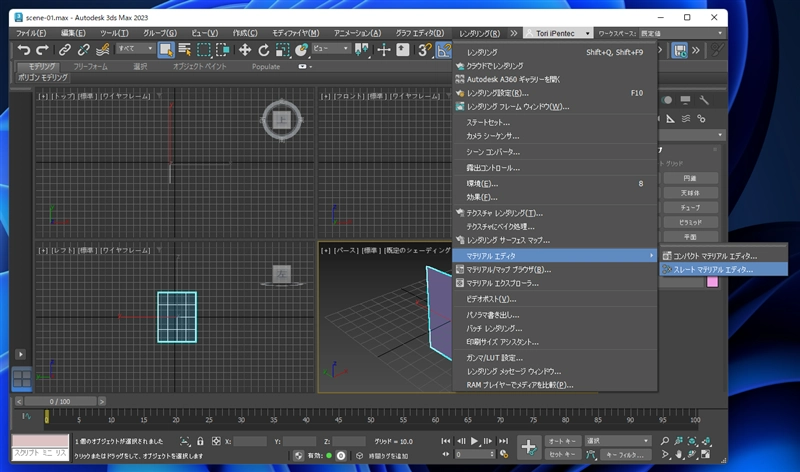800x472 pixels.
Task: Open the 選択 key filter dropdown
Action: pyautogui.click(x=618, y=441)
